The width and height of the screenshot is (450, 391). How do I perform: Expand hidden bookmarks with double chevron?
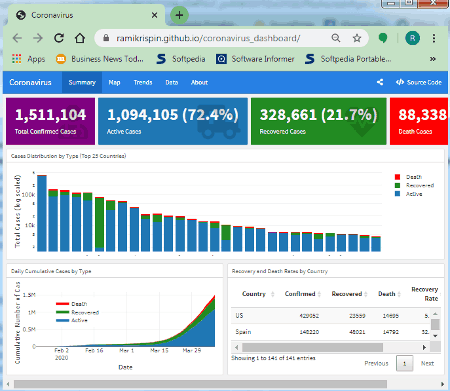pos(432,59)
